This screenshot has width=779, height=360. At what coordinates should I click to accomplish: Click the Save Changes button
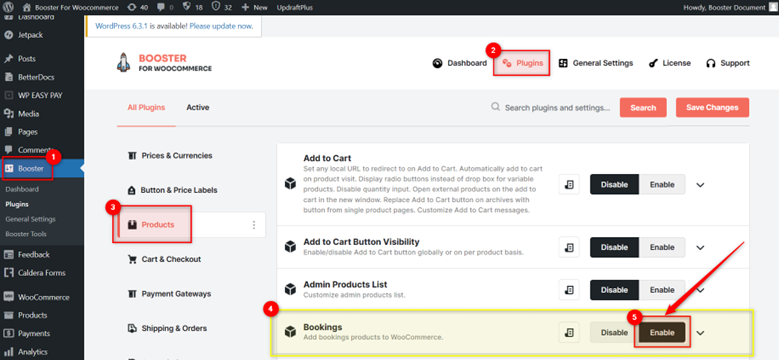tap(712, 107)
